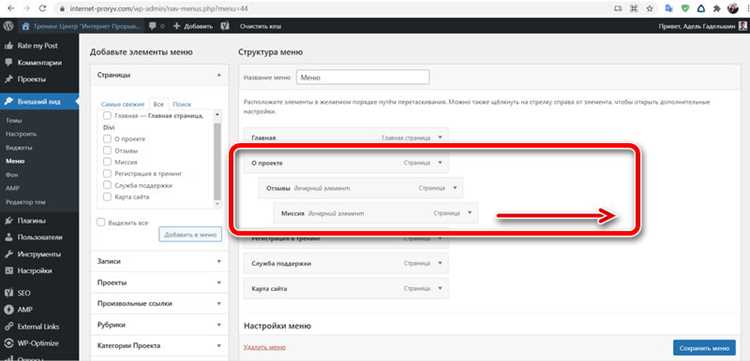Check the О проекте page checkbox
Image resolution: width=750 pixels, height=361 pixels.
(x=107, y=139)
